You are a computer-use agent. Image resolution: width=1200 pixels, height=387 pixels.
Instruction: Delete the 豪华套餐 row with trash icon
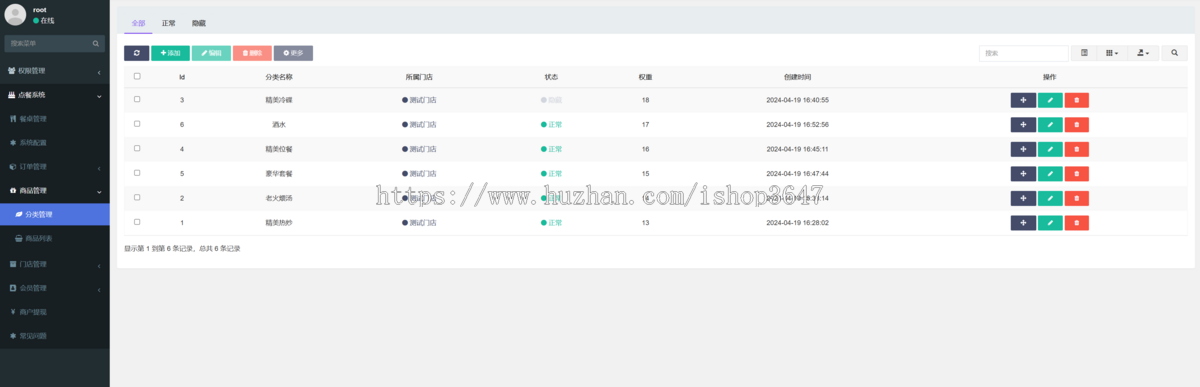click(1076, 174)
